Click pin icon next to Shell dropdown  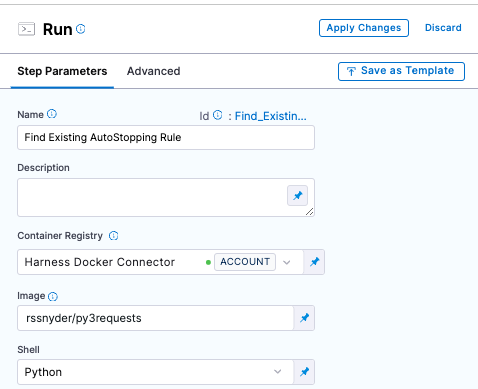coord(304,372)
